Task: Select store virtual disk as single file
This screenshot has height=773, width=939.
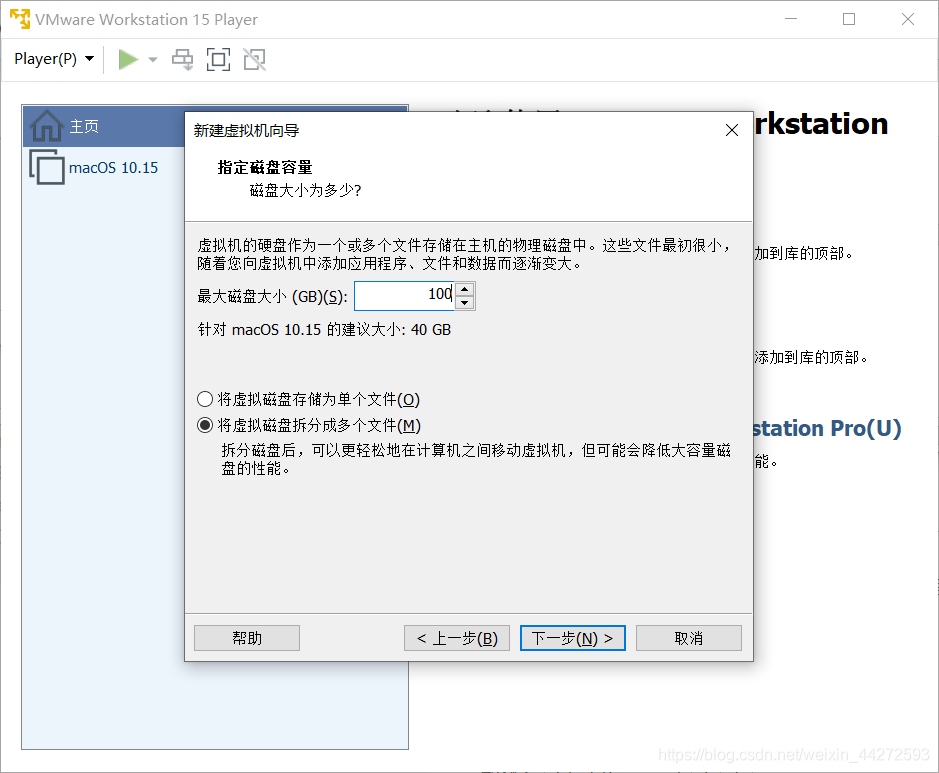Action: click(x=206, y=399)
